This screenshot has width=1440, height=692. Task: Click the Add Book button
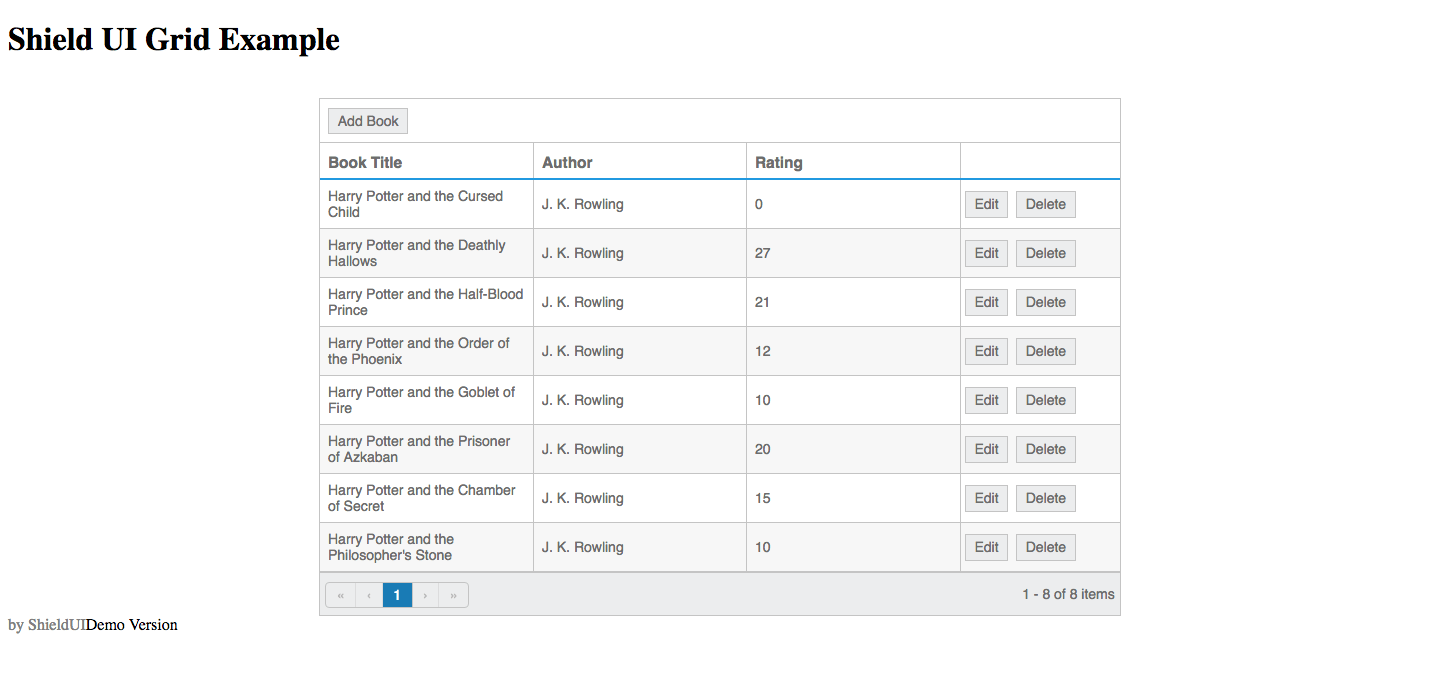[x=367, y=120]
